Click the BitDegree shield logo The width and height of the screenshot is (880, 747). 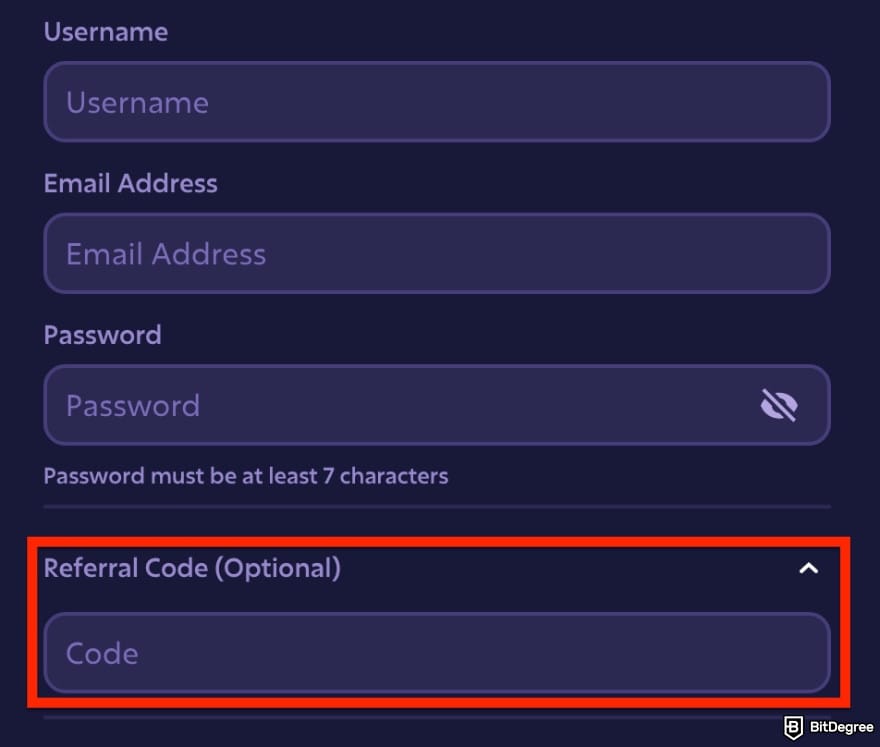point(792,725)
